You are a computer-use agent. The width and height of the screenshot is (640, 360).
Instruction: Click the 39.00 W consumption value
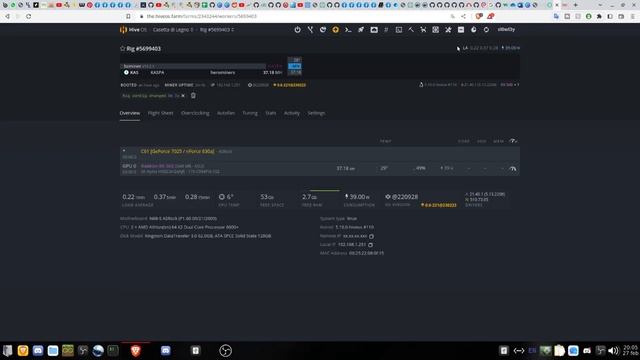(357, 197)
